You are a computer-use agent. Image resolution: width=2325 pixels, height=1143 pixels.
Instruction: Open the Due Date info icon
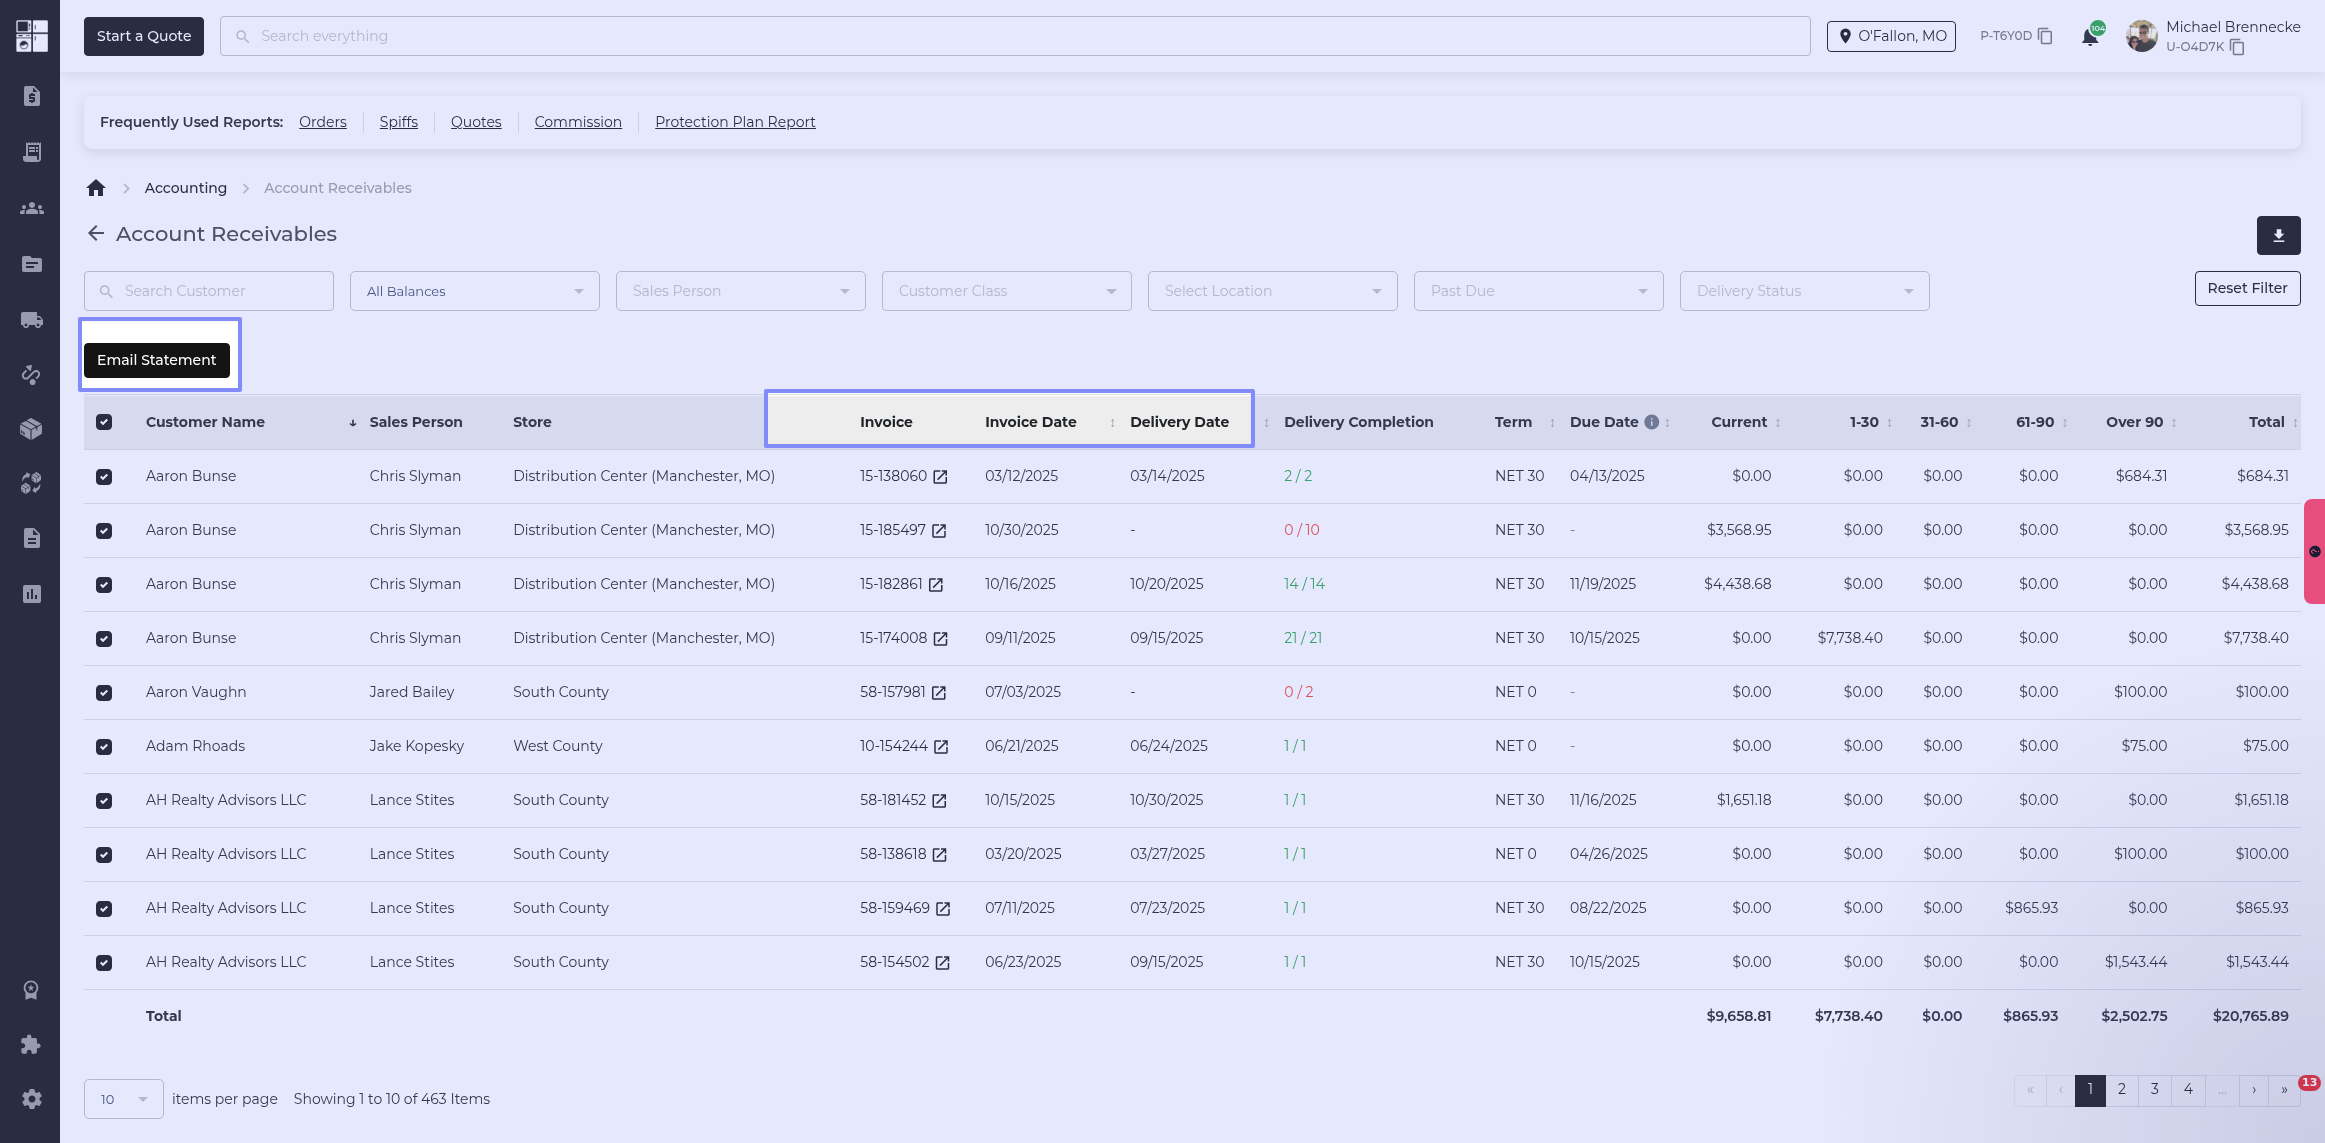click(x=1652, y=422)
